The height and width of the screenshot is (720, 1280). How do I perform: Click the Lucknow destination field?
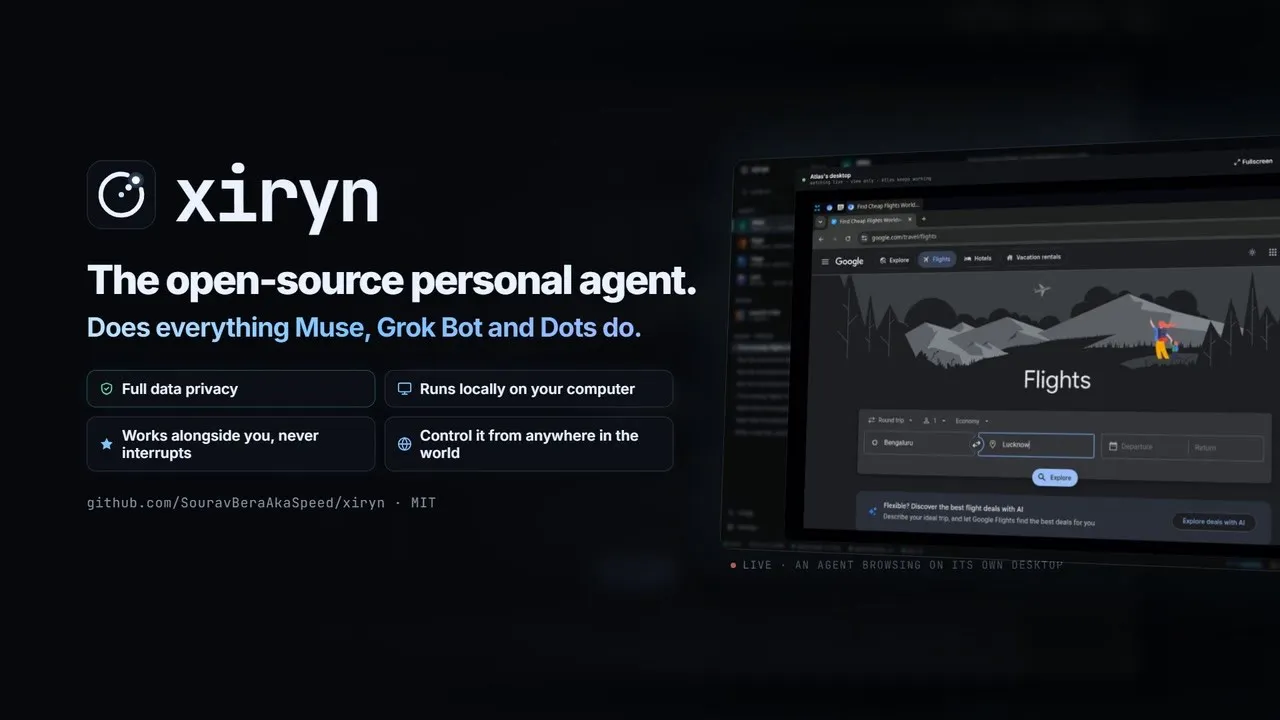pyautogui.click(x=1037, y=444)
